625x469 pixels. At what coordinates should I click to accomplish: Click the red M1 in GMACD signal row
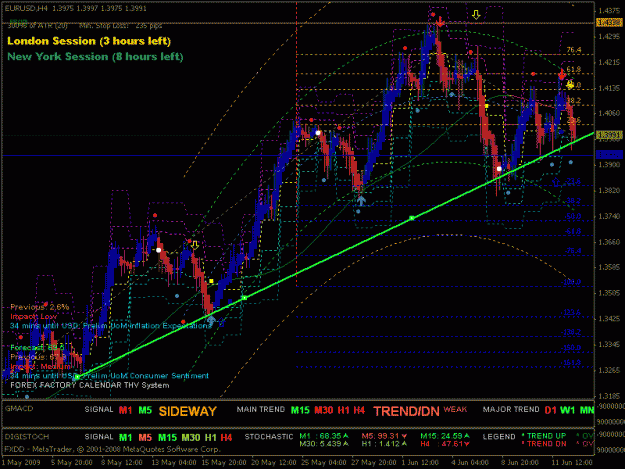coord(126,410)
